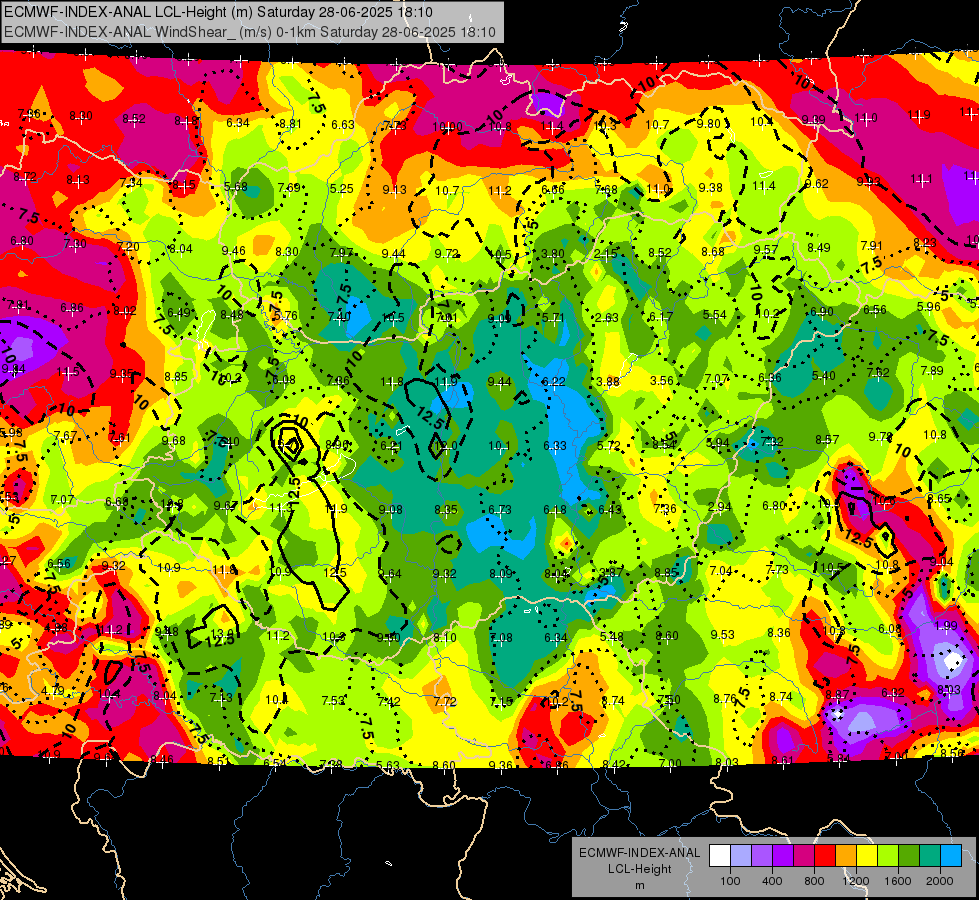Click the wind shear value 7.36
Screen dimensions: 979x900
point(664,508)
